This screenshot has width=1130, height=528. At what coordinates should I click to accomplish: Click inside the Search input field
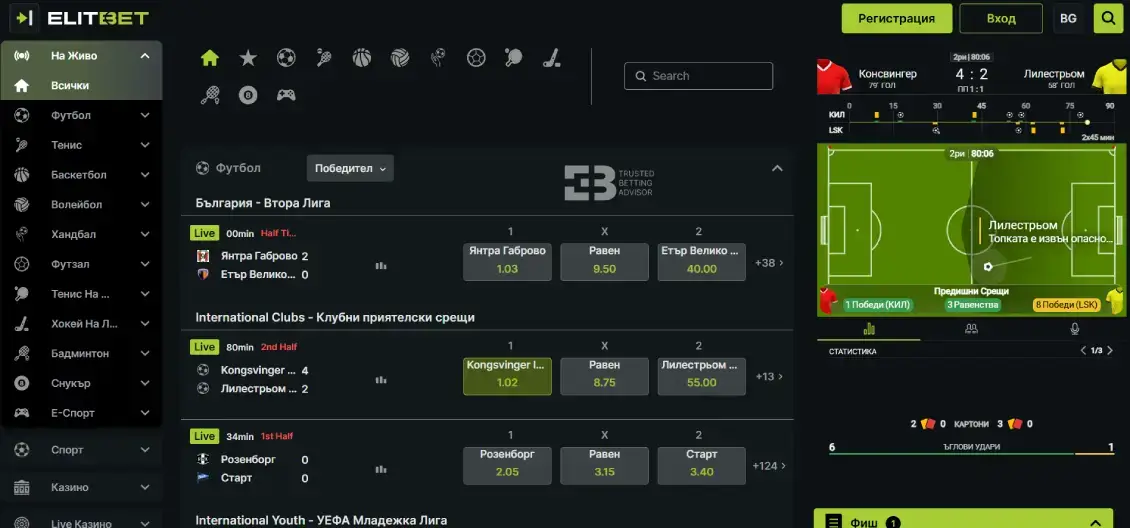point(698,76)
